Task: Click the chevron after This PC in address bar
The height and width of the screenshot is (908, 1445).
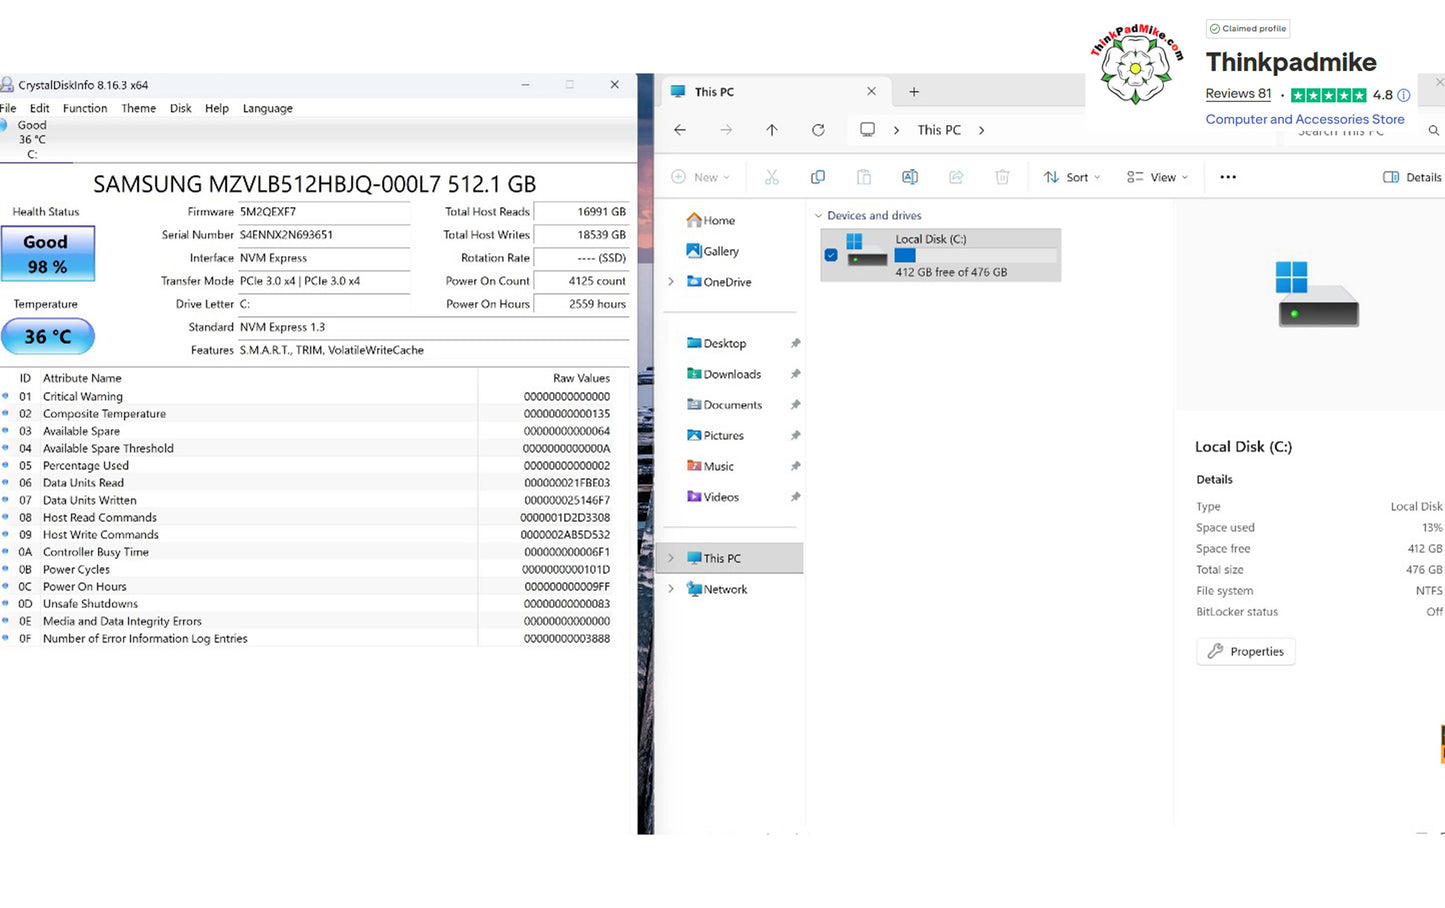Action: click(982, 130)
